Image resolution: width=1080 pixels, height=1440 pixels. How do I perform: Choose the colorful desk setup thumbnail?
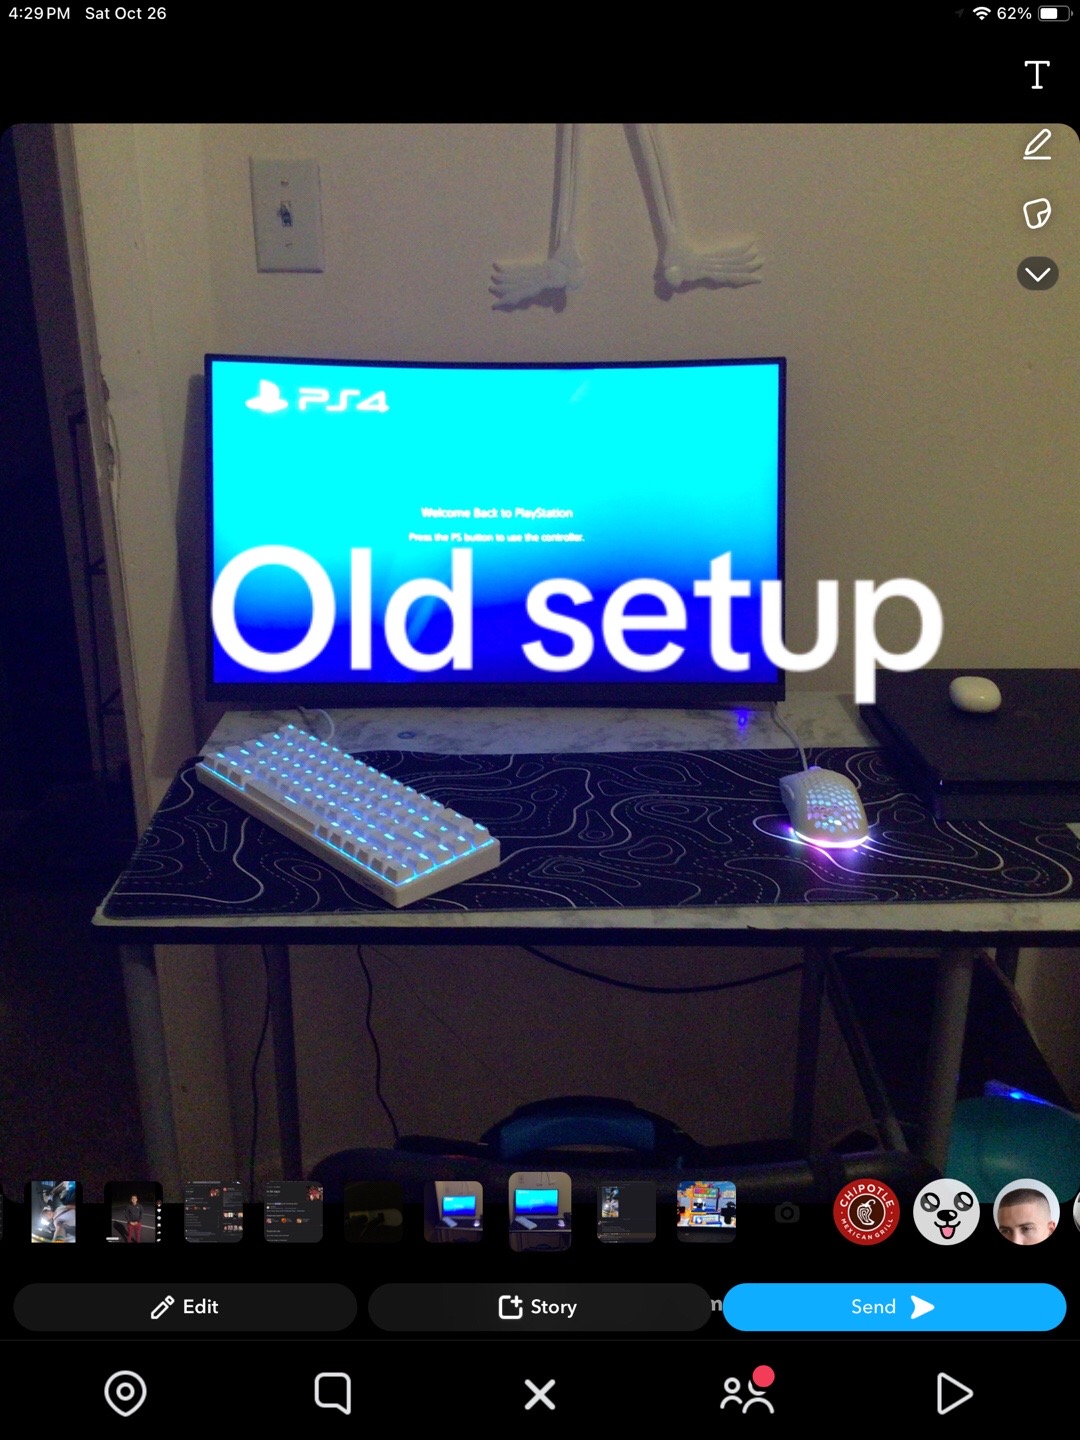(706, 1211)
